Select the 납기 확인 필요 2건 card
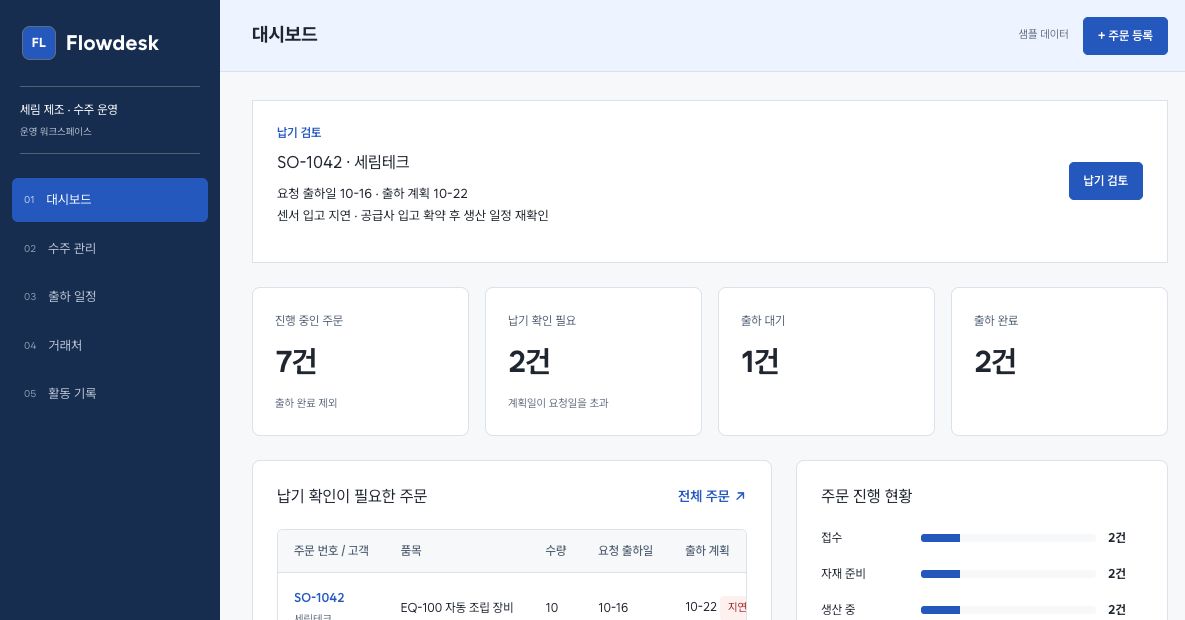 [593, 361]
